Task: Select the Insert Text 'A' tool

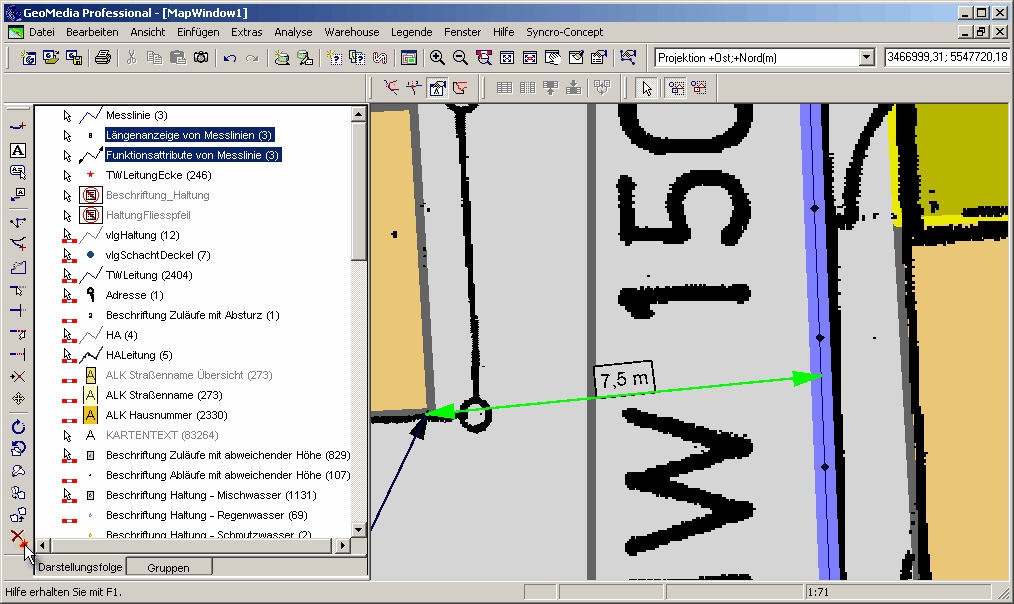Action: point(17,150)
